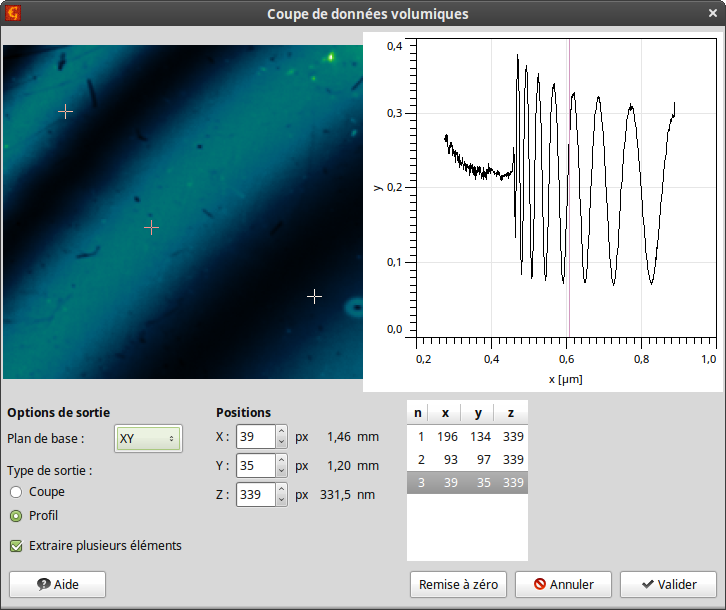Click the Remise à zéro button
The width and height of the screenshot is (726, 610).
[x=458, y=585]
